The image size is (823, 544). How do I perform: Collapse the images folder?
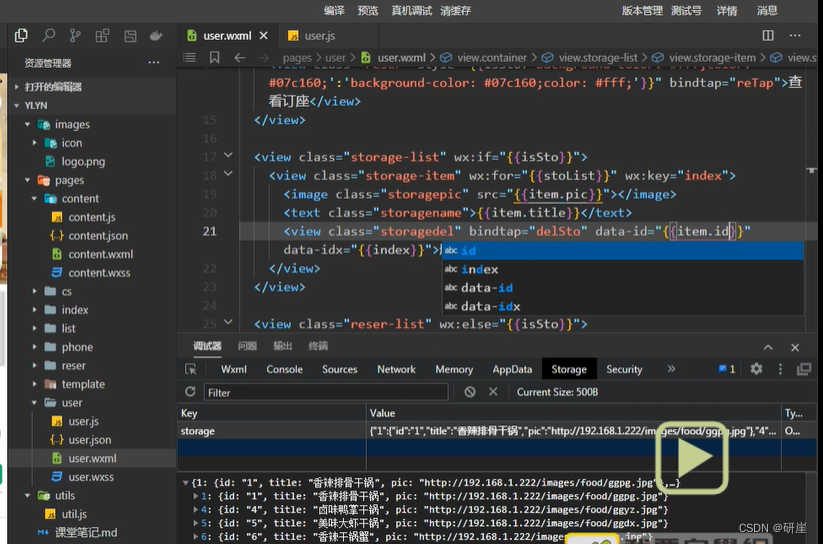point(28,124)
